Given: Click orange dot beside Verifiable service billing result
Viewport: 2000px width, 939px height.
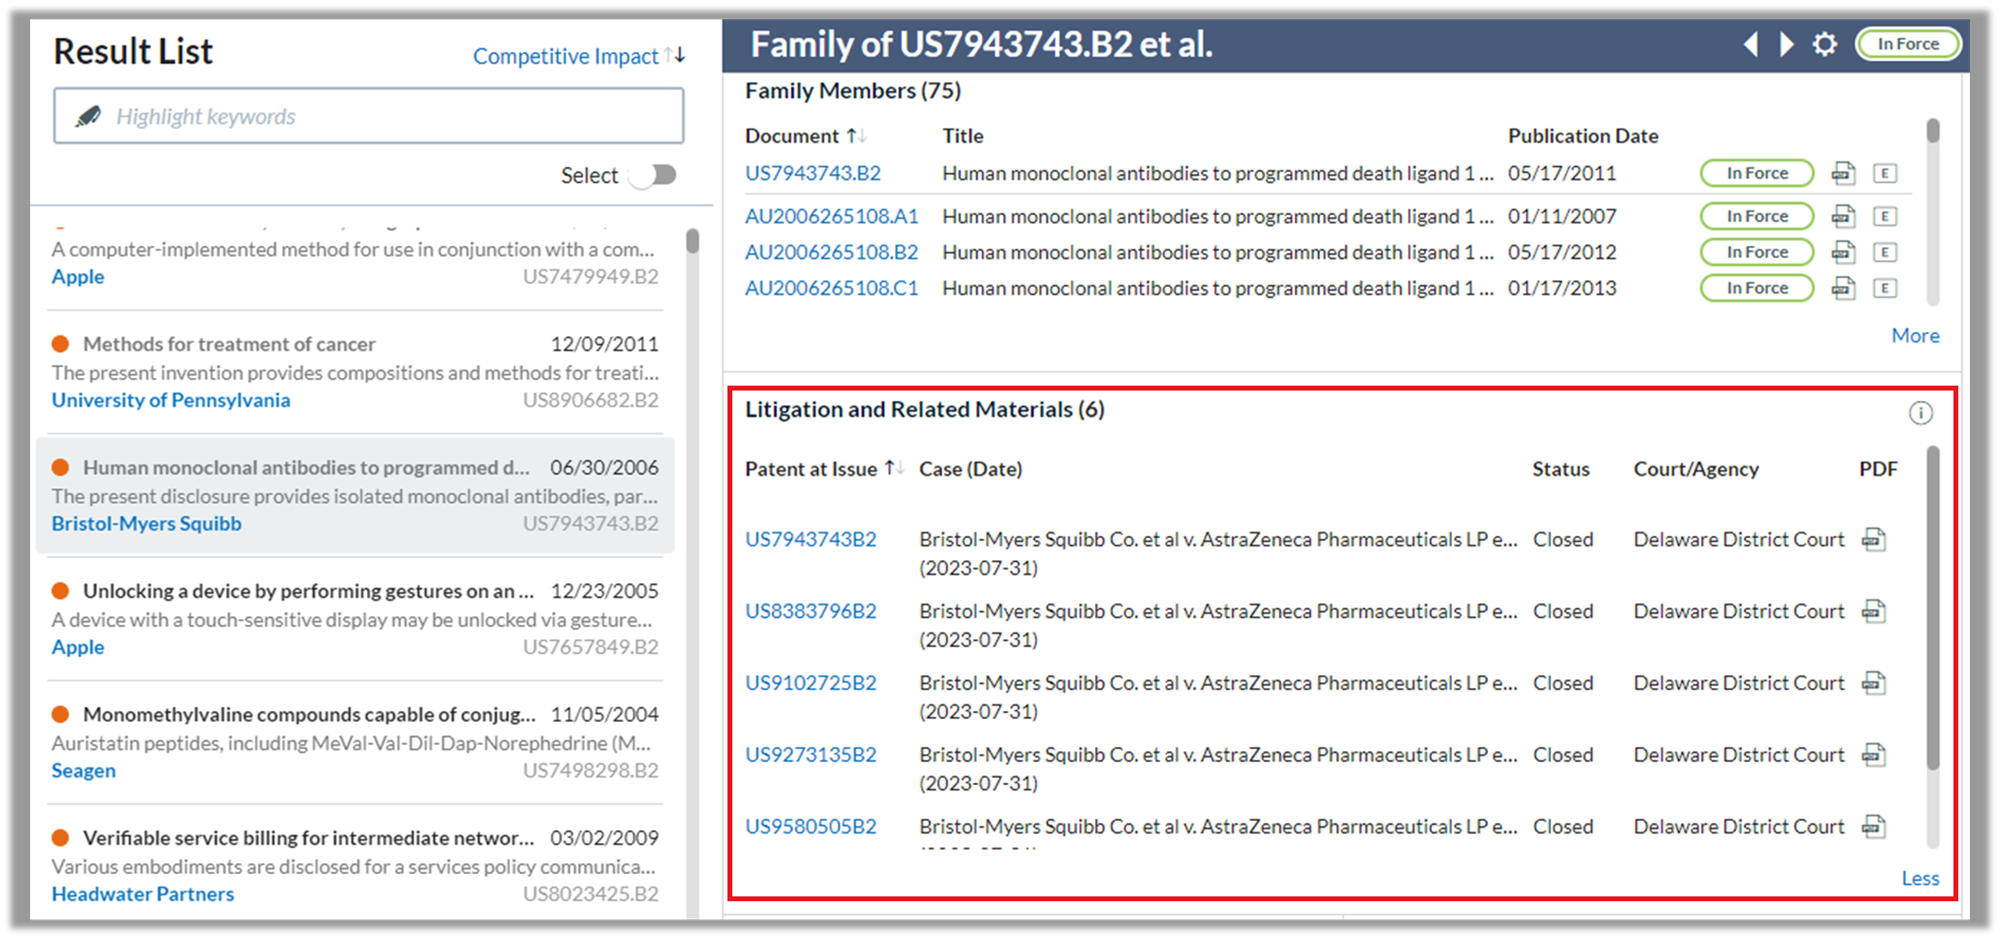Looking at the screenshot, I should click(60, 838).
